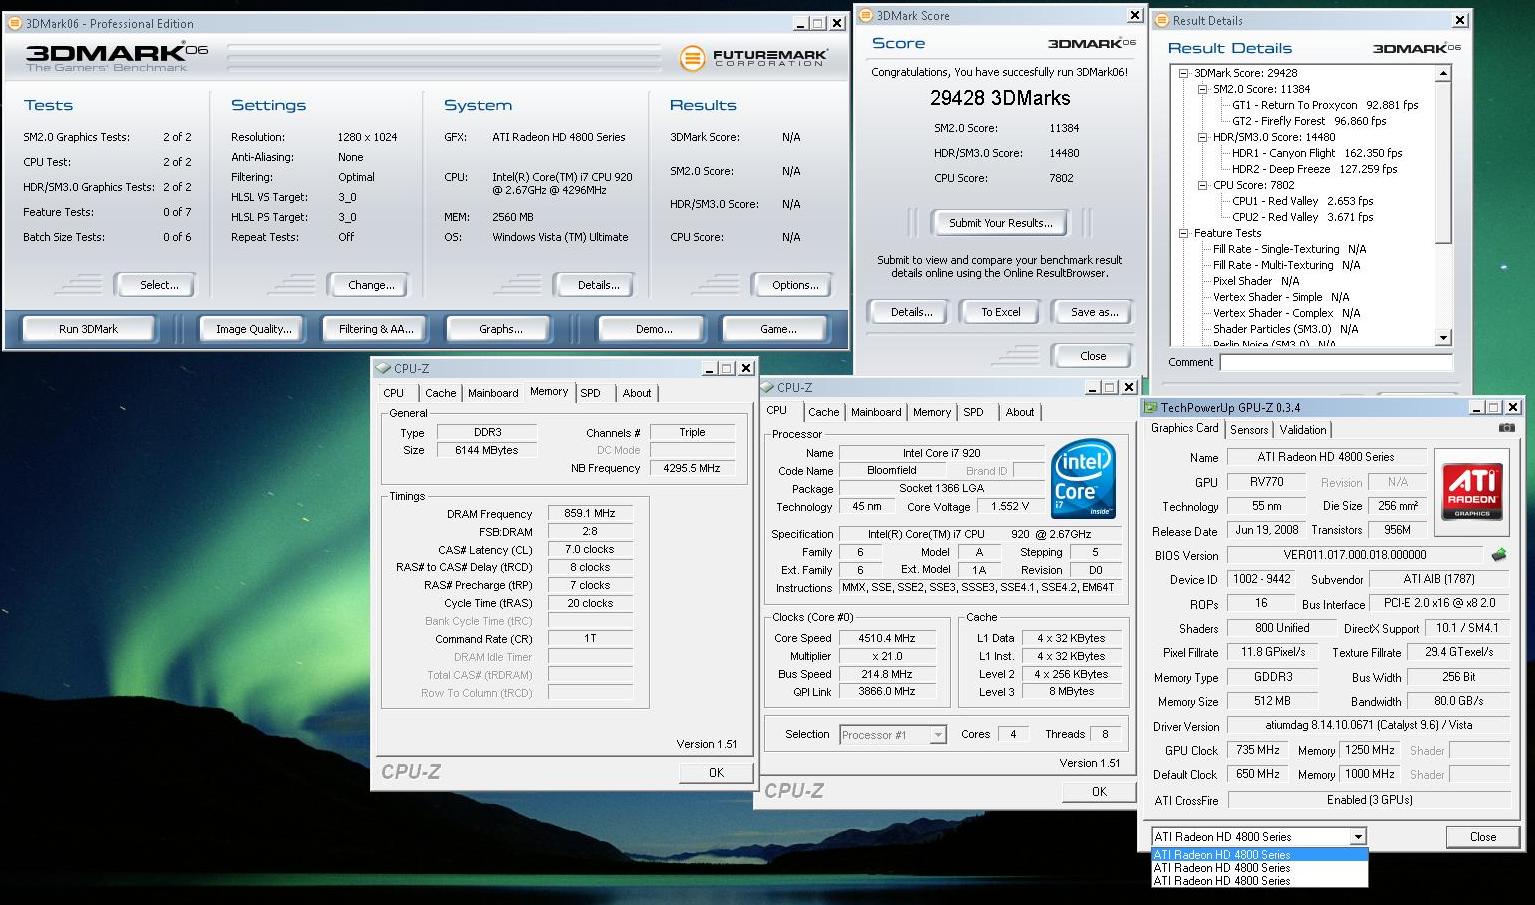Collapse the Feature Tests tree node
Image resolution: width=1535 pixels, height=905 pixels.
coord(1184,233)
